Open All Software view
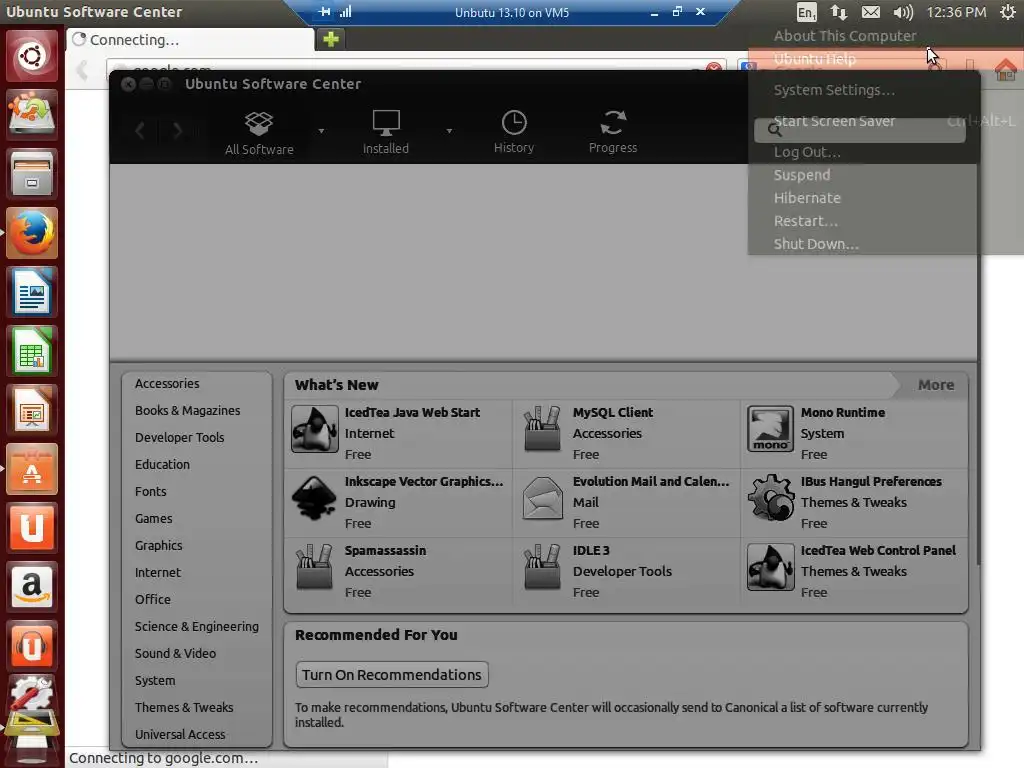 click(259, 133)
